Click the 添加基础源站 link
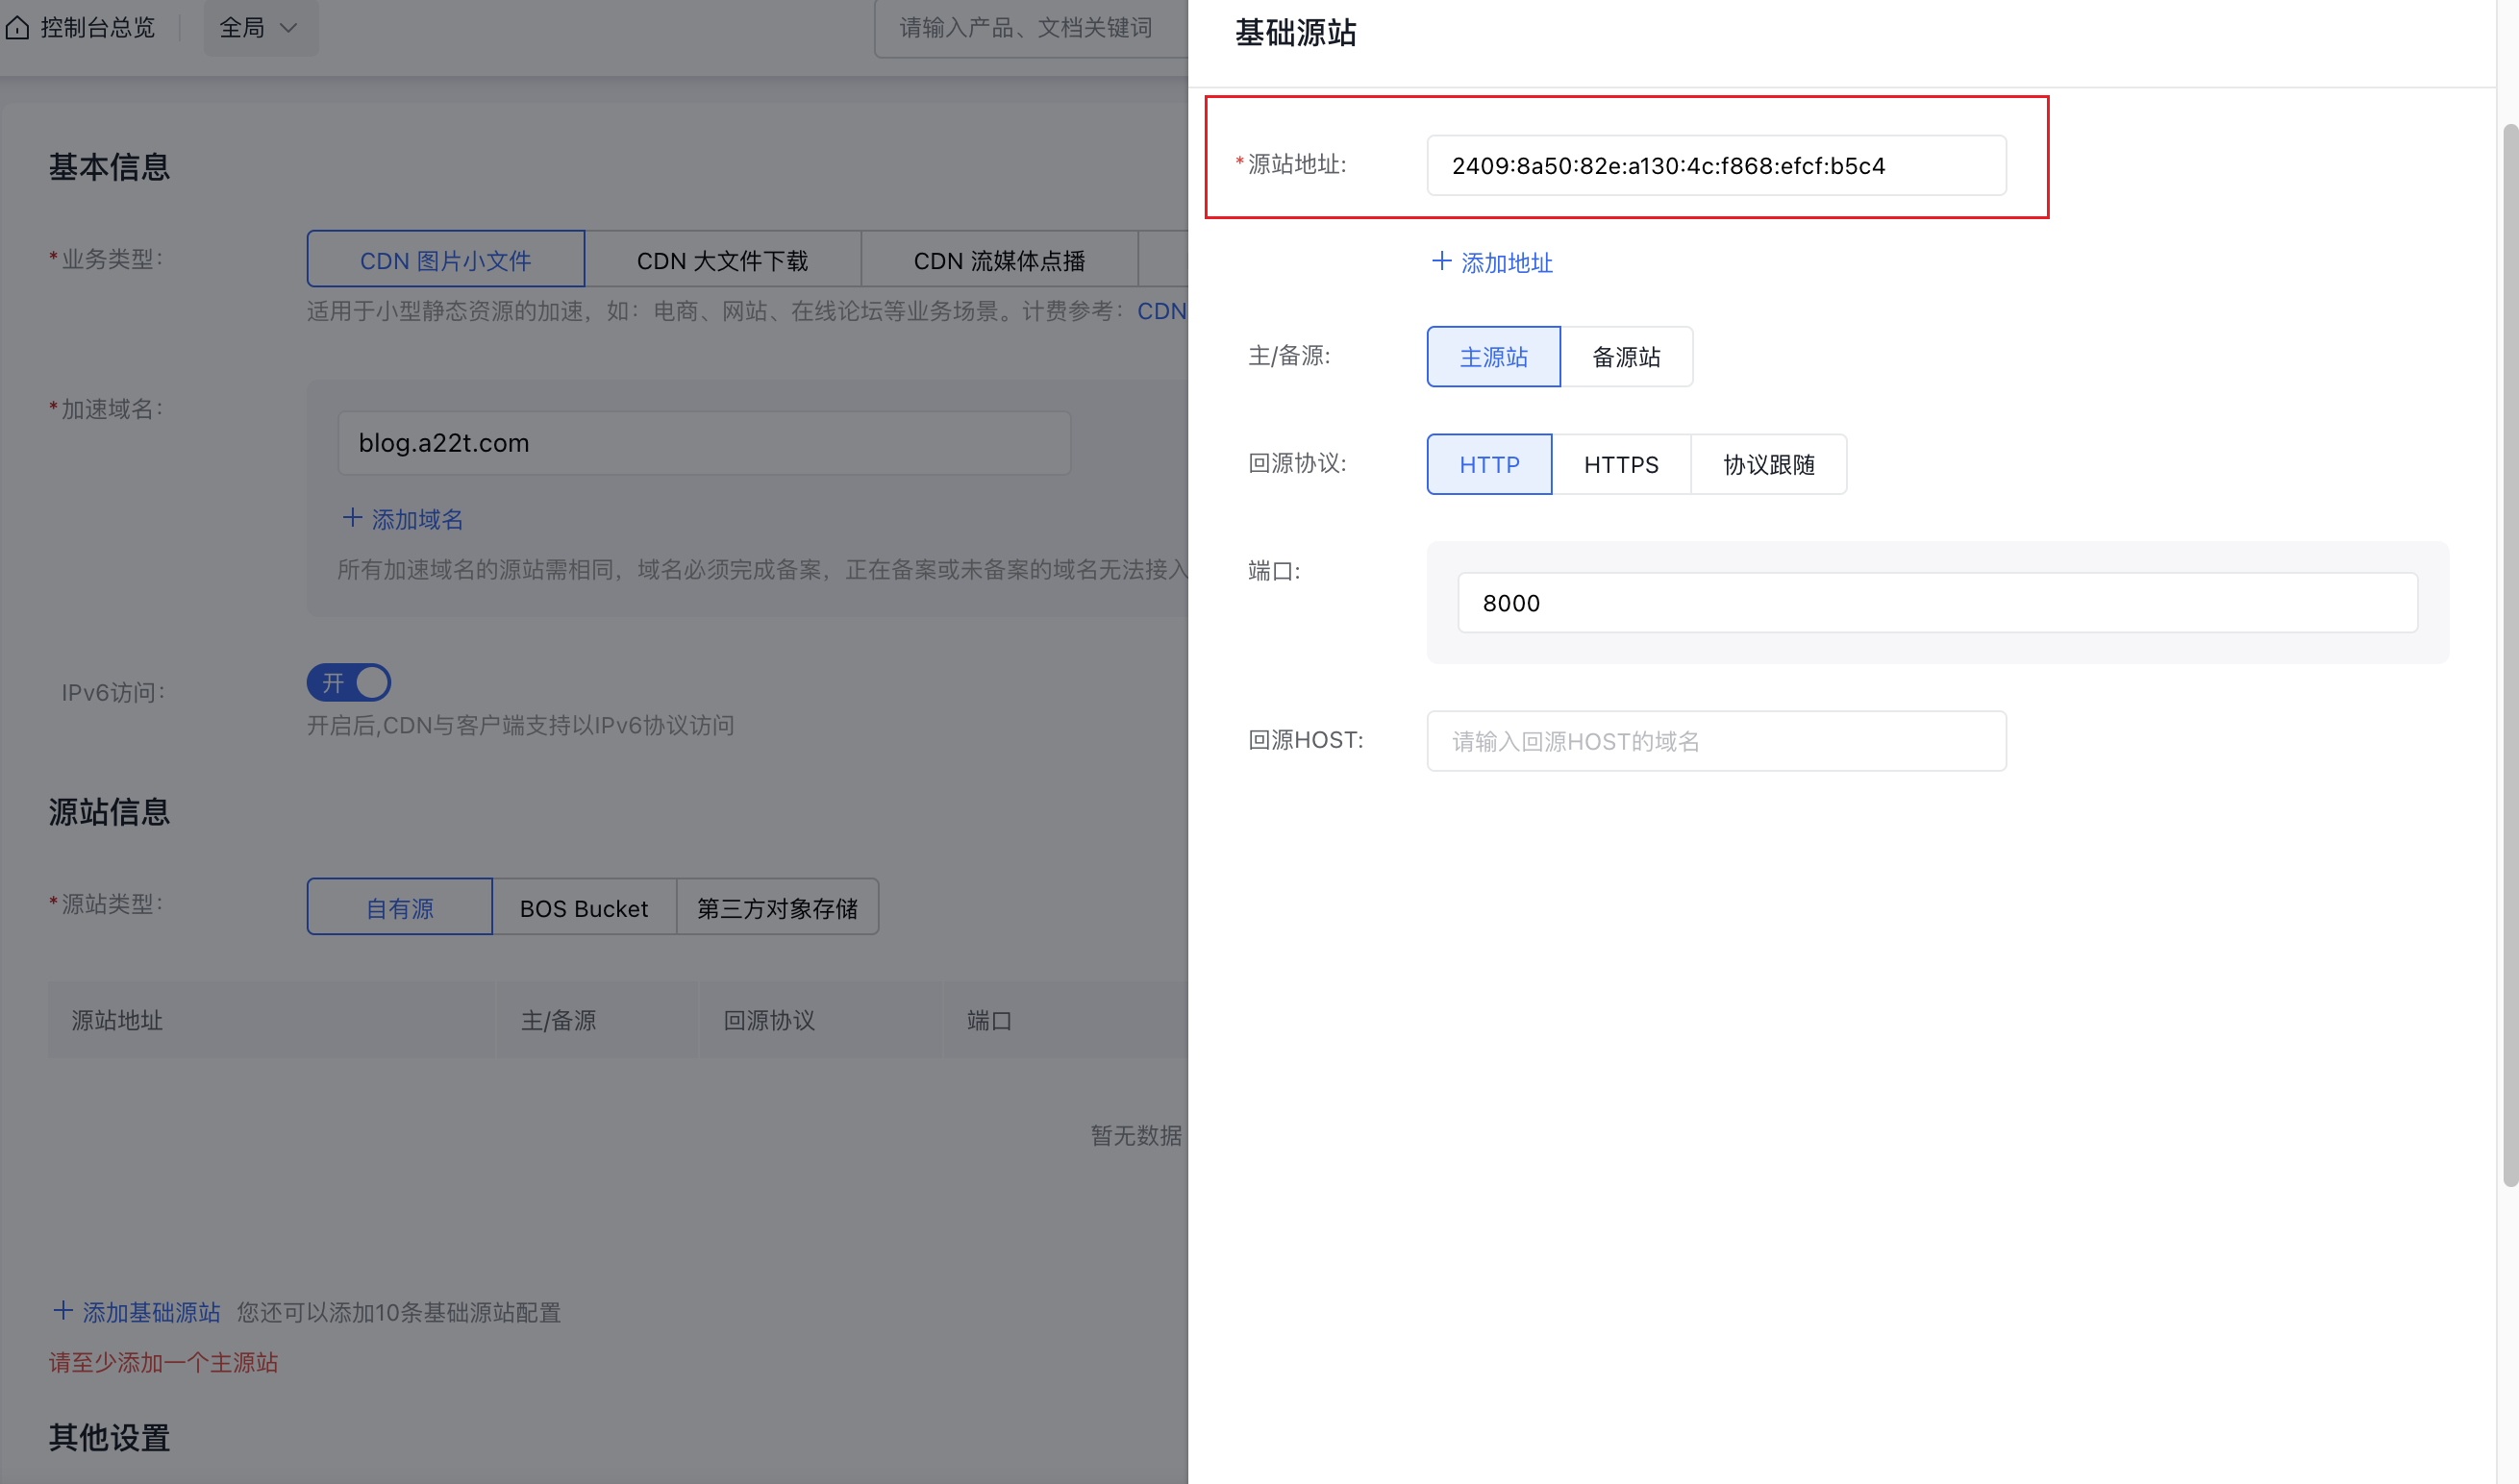 (x=151, y=1311)
